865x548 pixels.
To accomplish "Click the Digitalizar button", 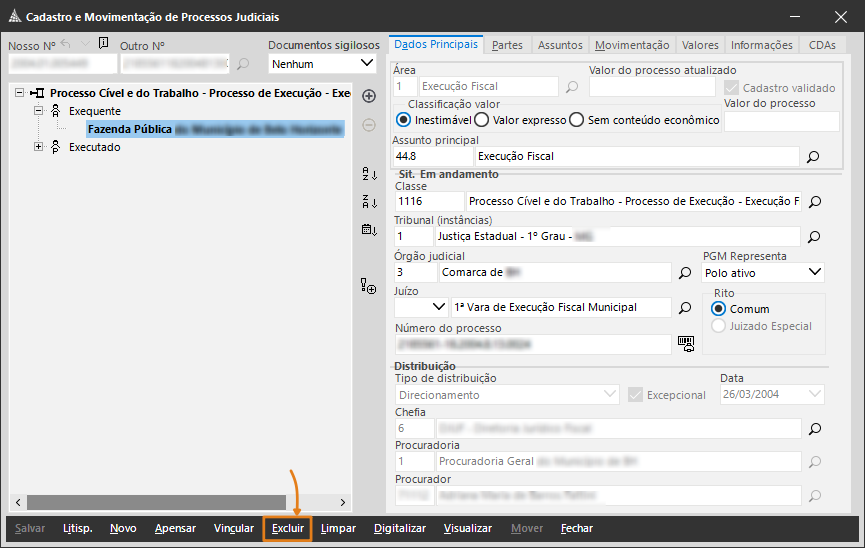I will 400,528.
